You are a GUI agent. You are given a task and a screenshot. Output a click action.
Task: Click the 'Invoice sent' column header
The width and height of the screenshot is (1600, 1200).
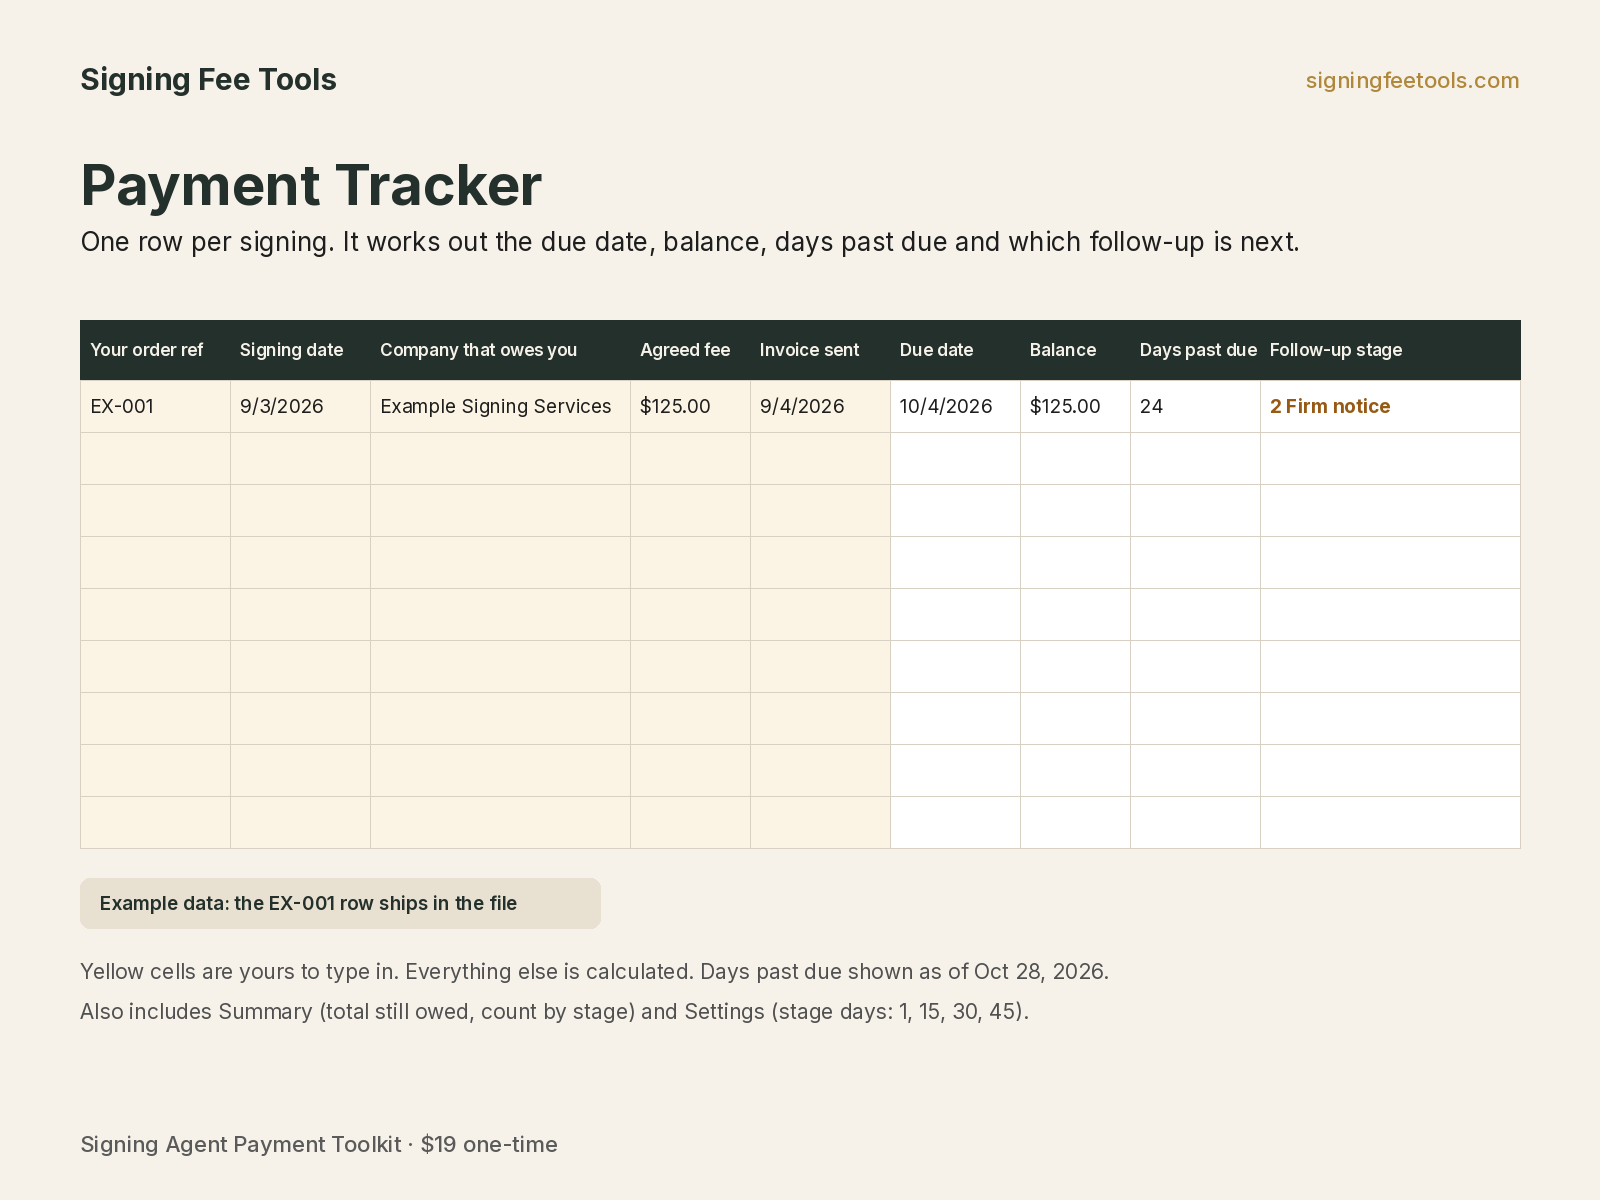820,350
